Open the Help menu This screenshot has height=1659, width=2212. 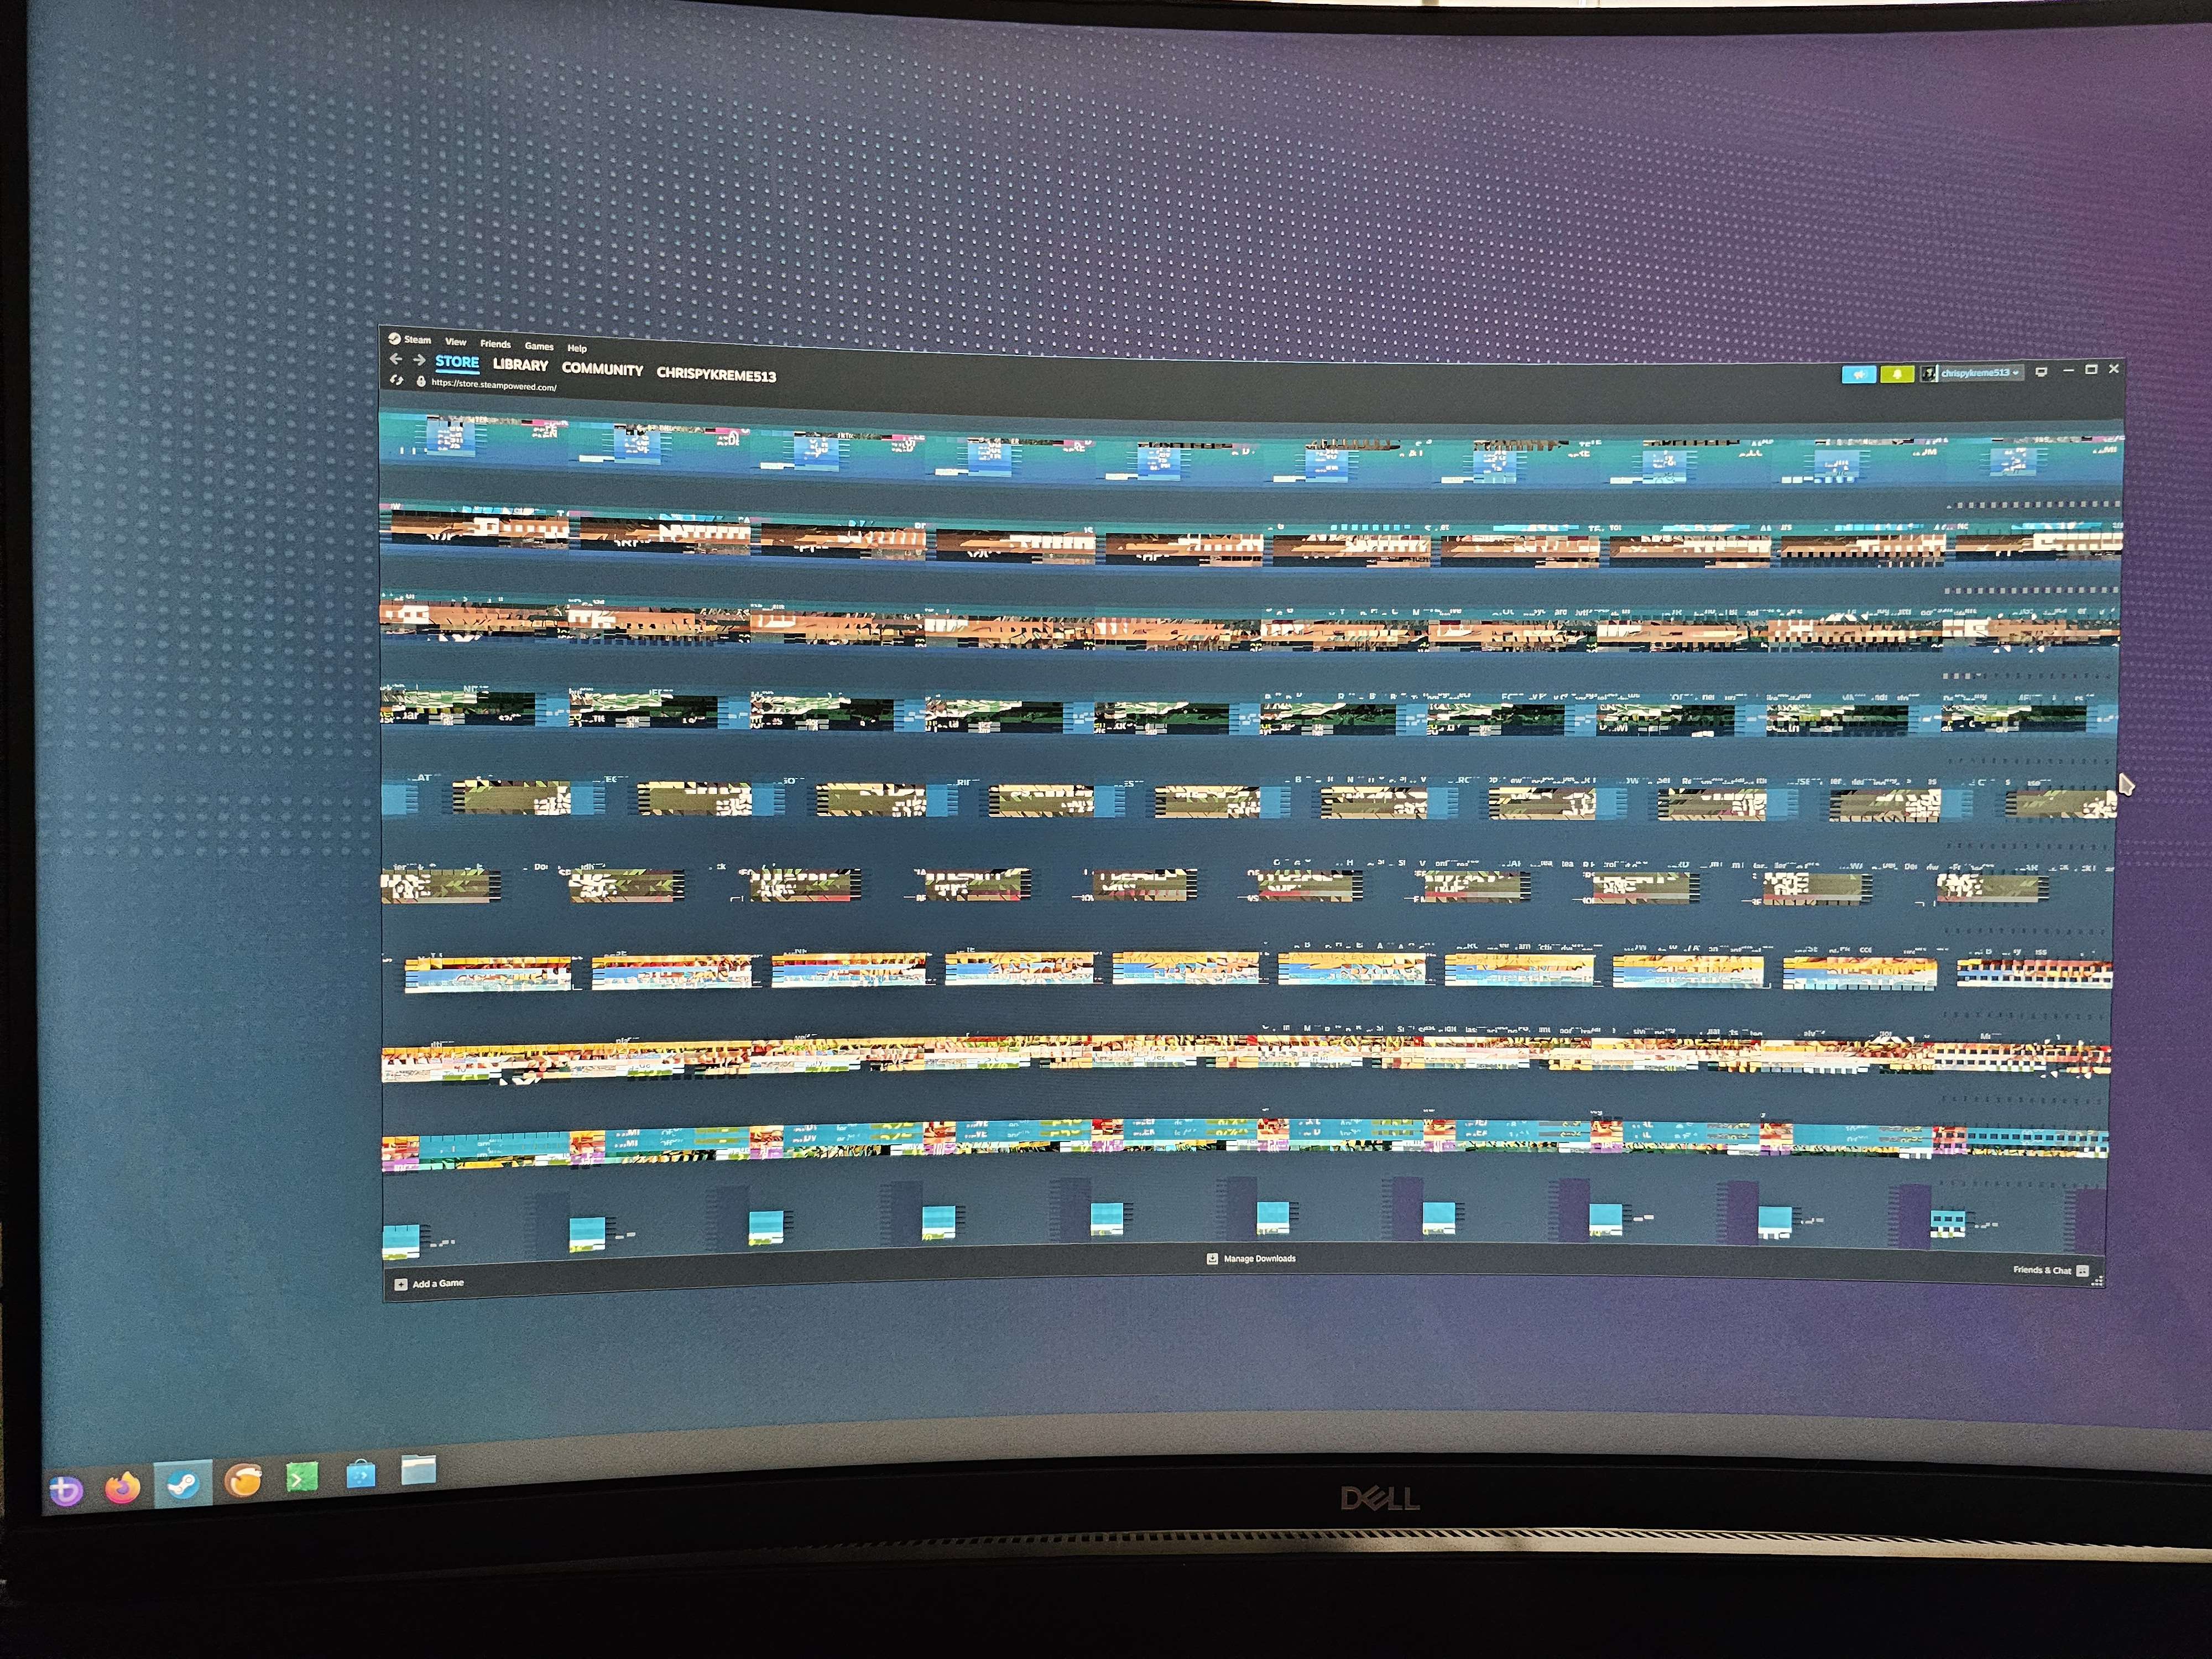click(577, 348)
